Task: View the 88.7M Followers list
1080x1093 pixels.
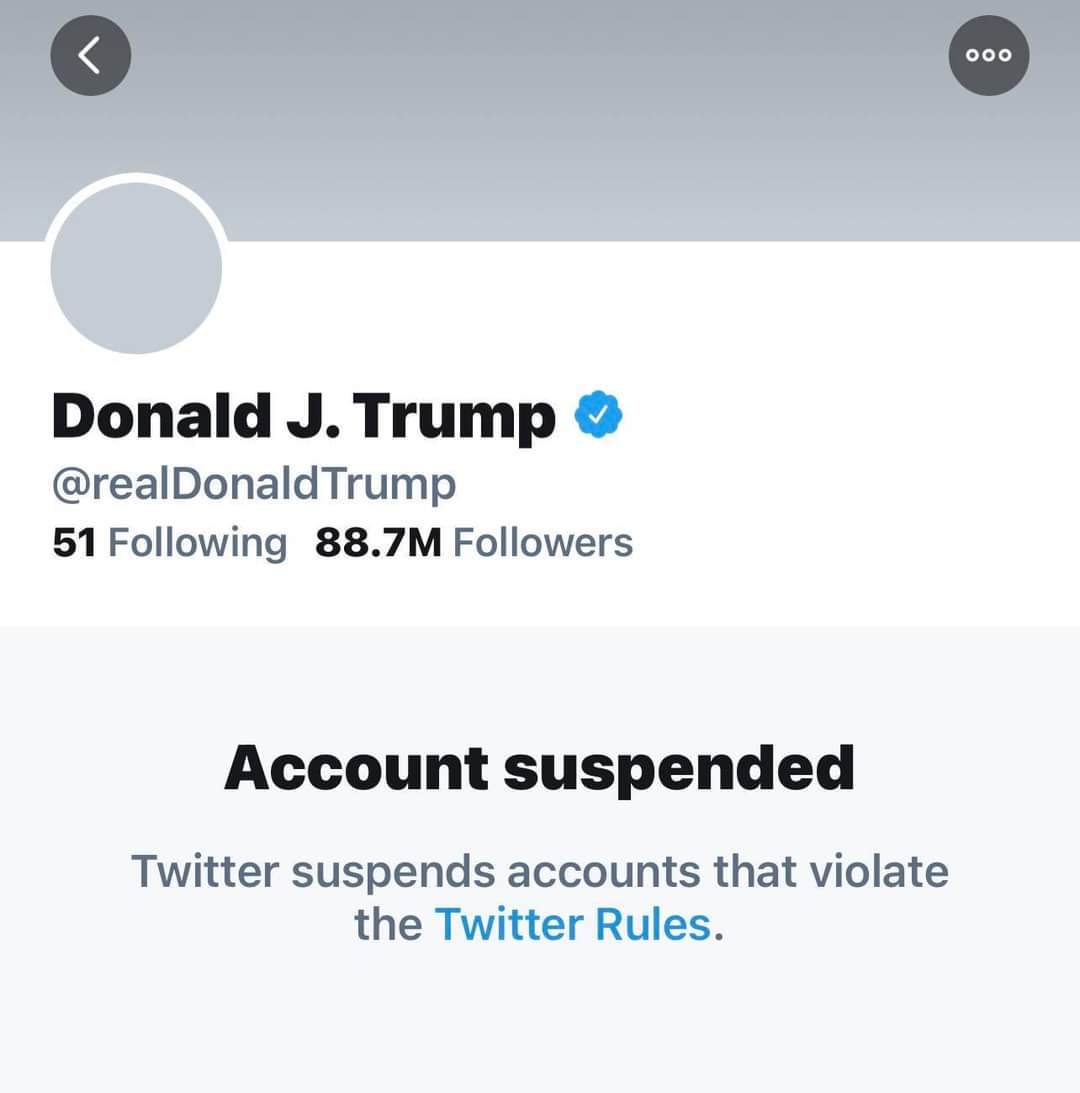Action: coord(473,543)
